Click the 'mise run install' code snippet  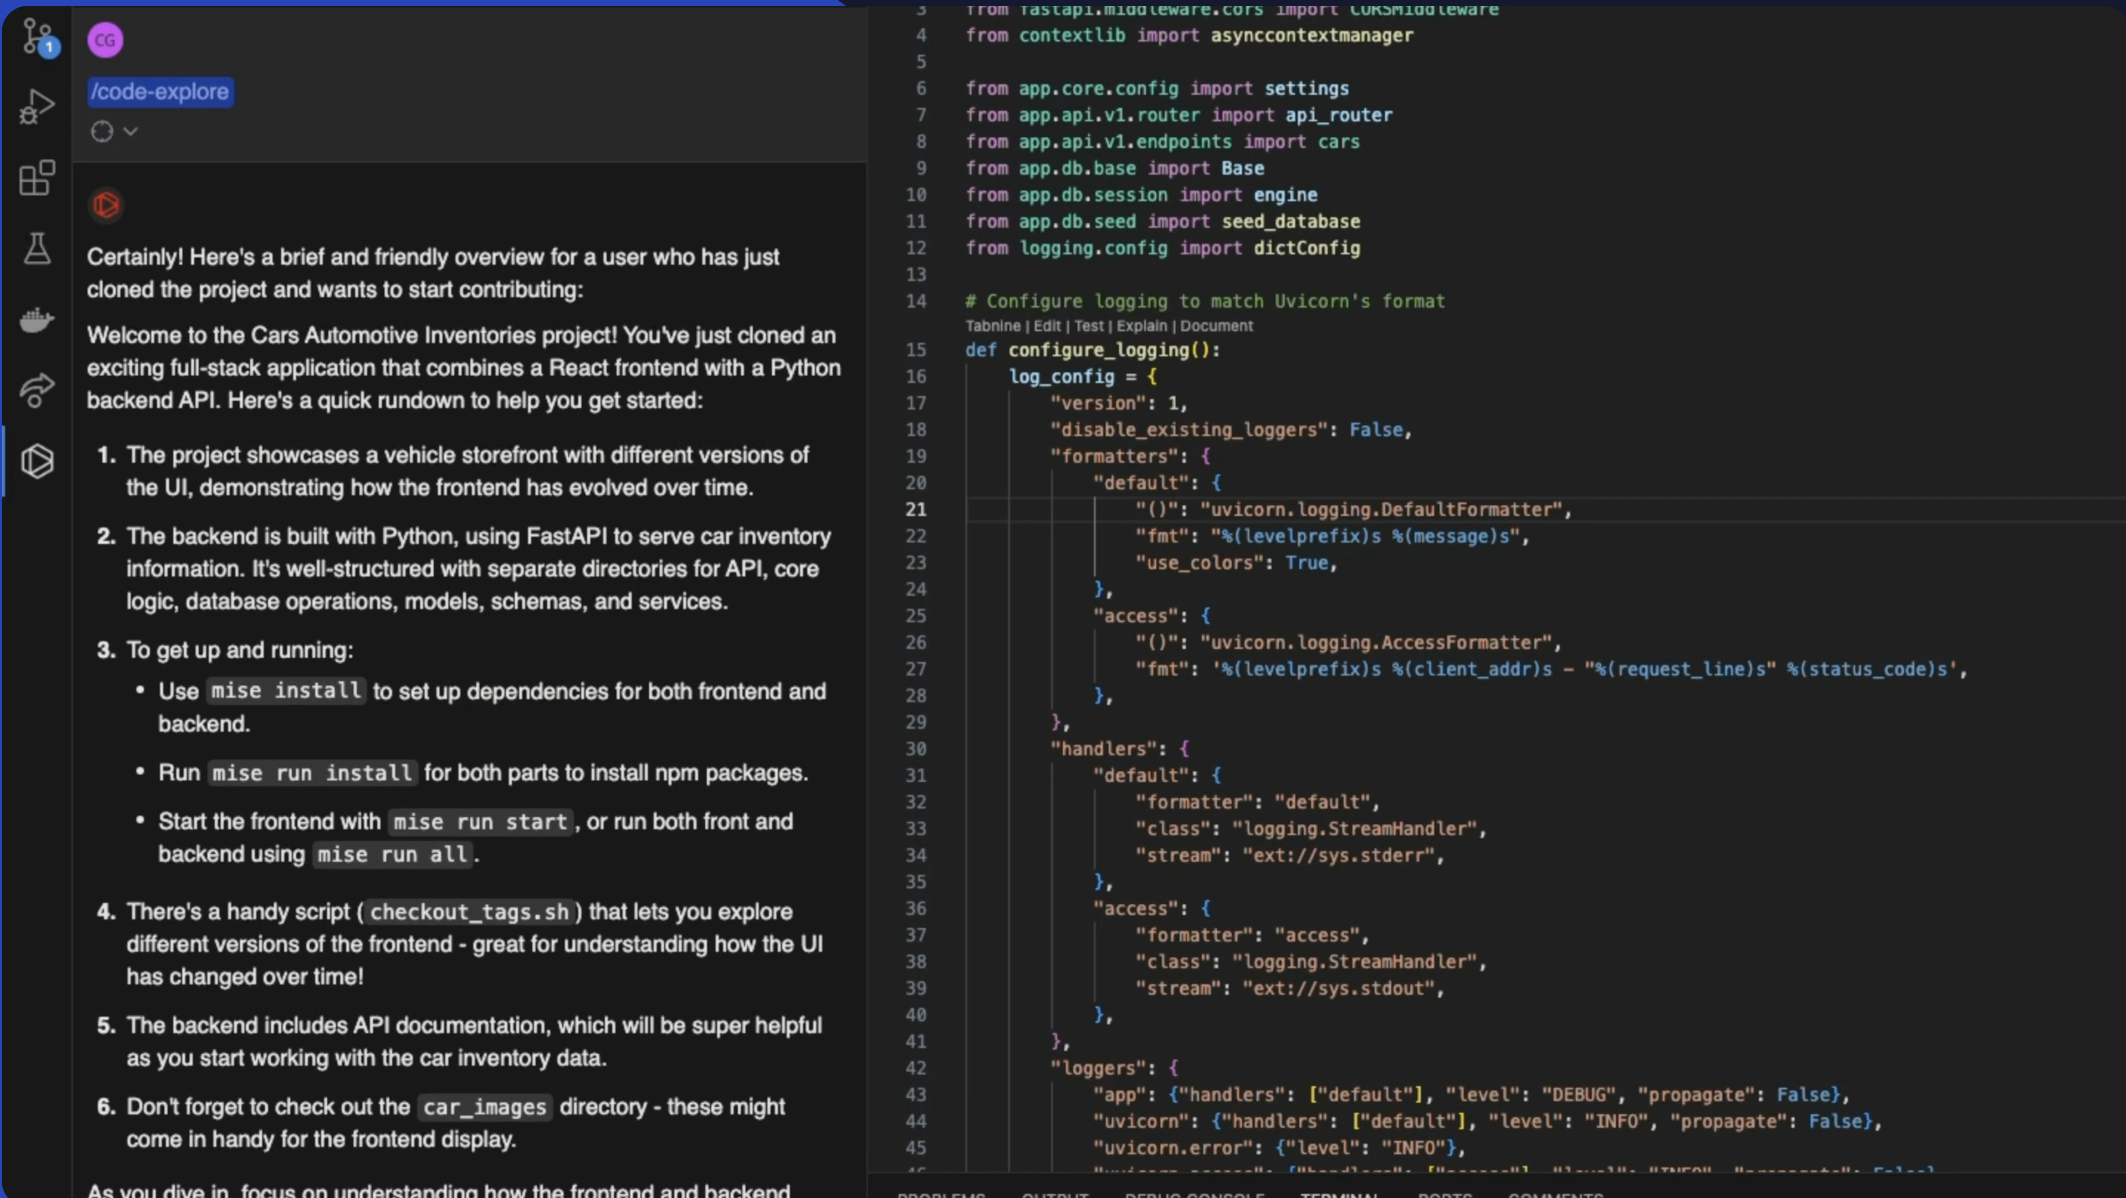(312, 773)
